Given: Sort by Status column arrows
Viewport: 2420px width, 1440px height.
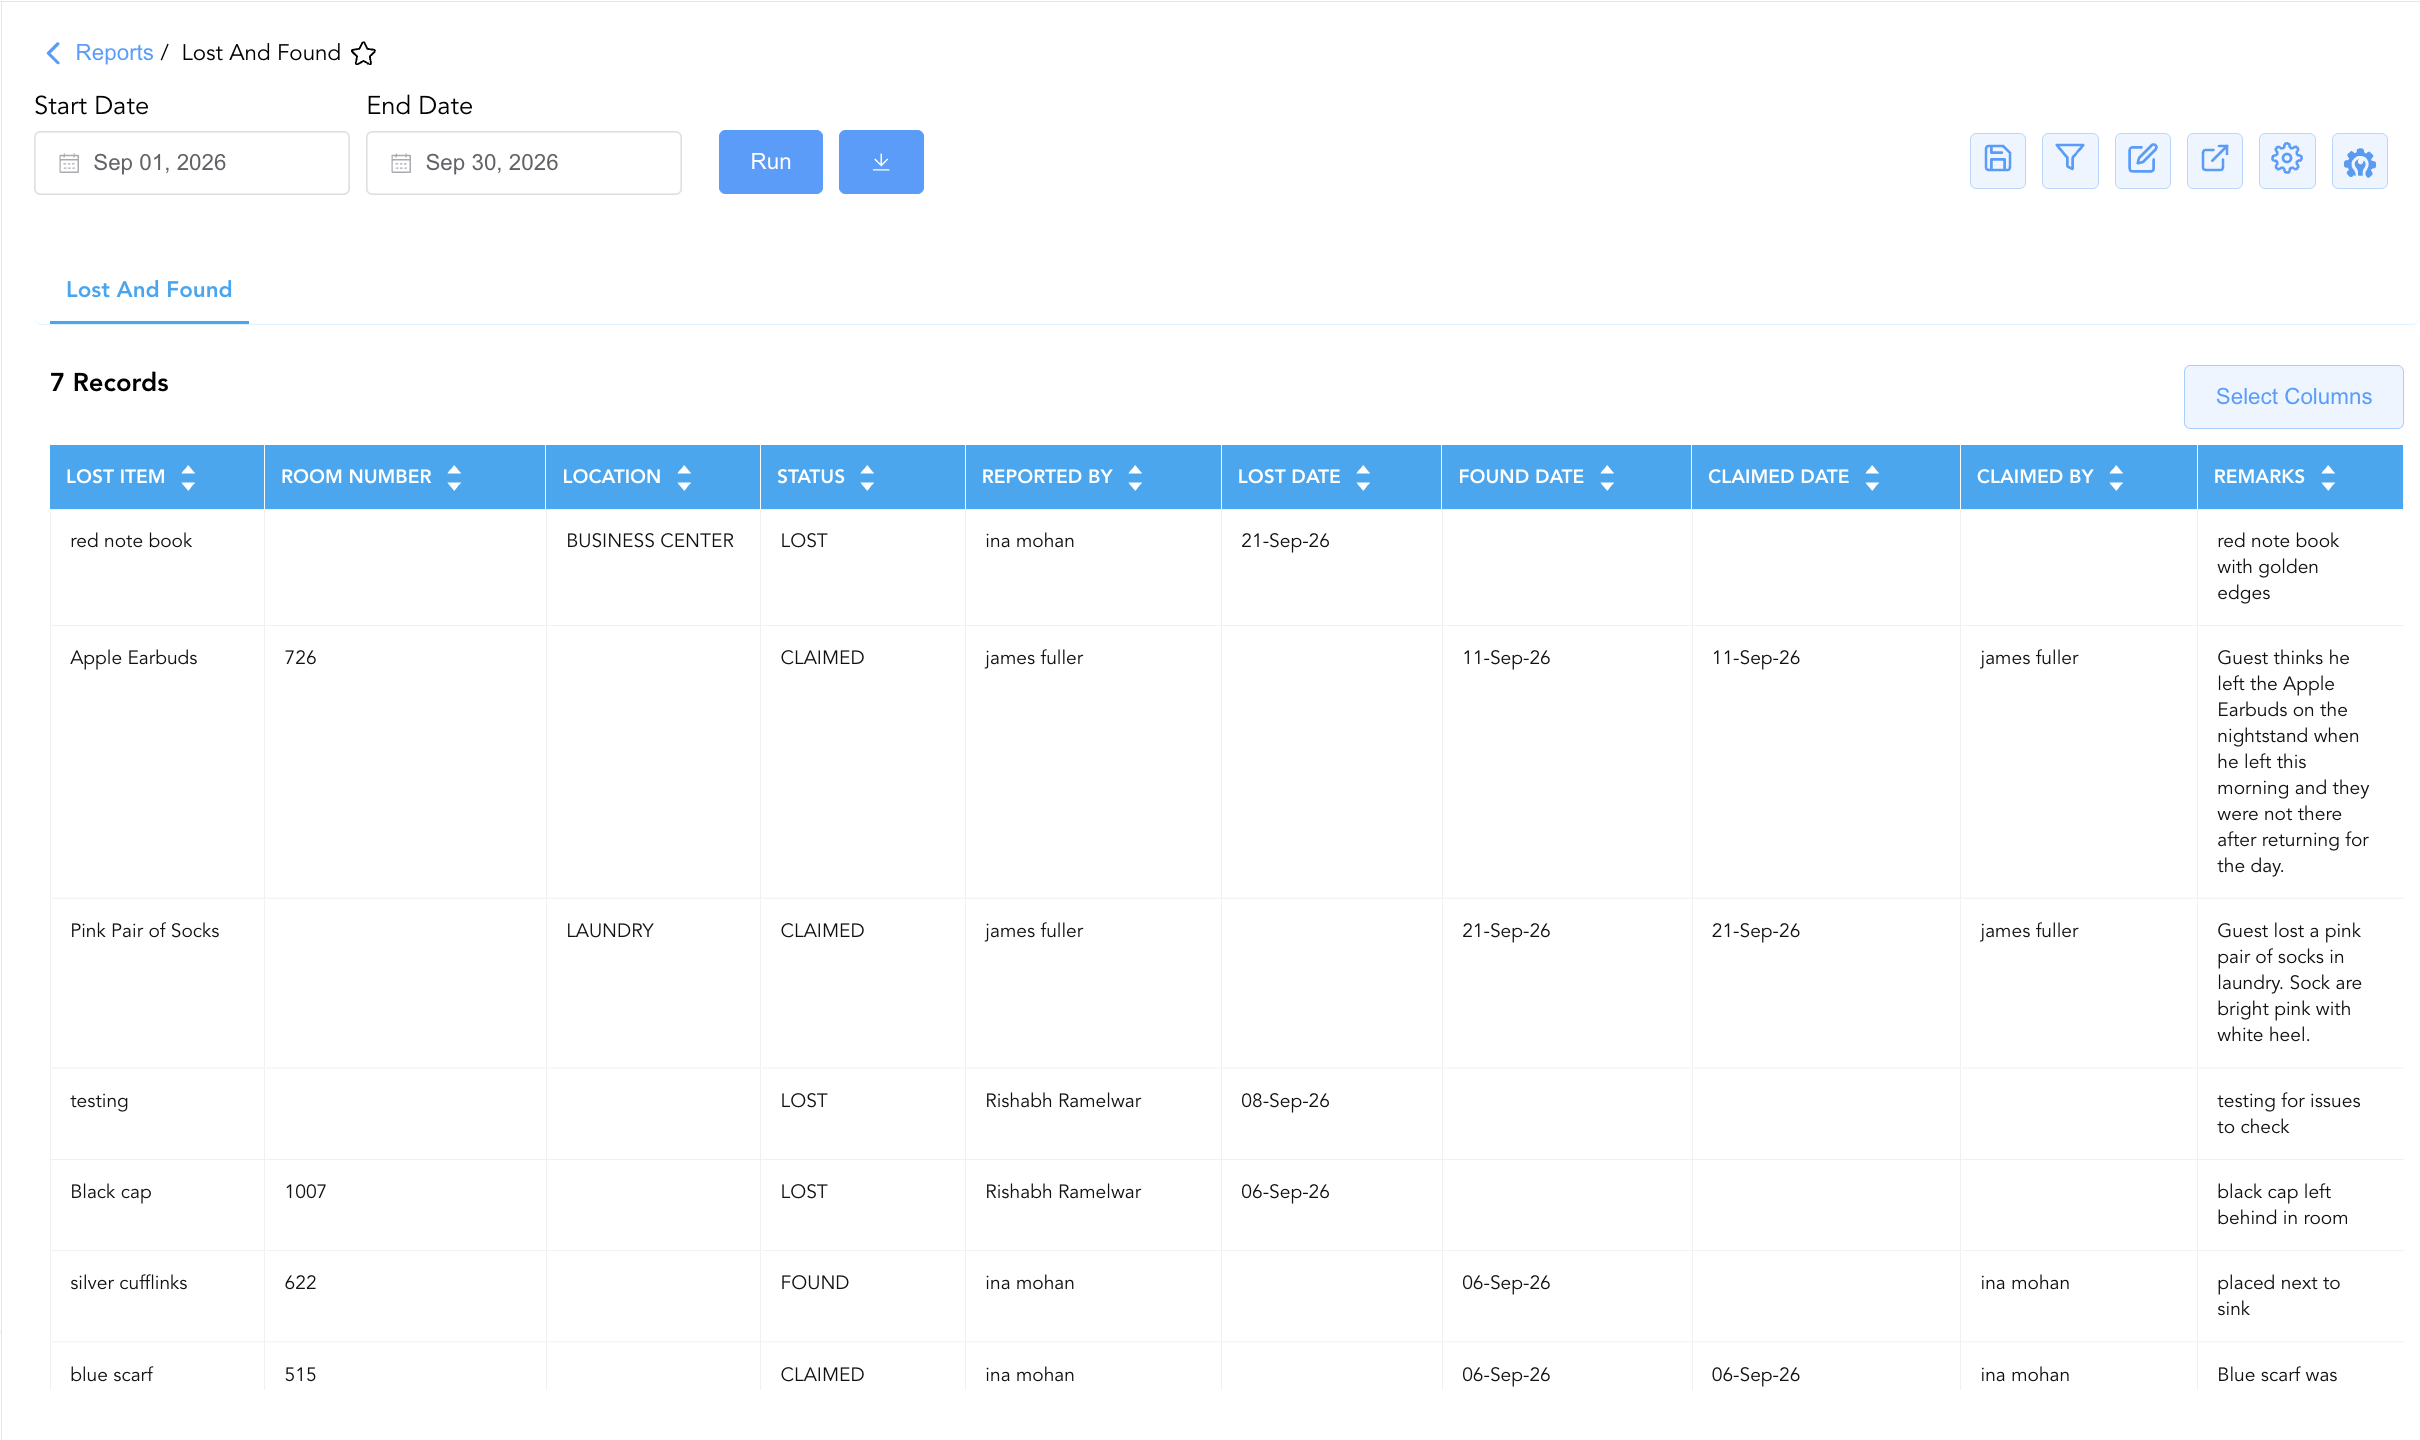Looking at the screenshot, I should (x=867, y=477).
